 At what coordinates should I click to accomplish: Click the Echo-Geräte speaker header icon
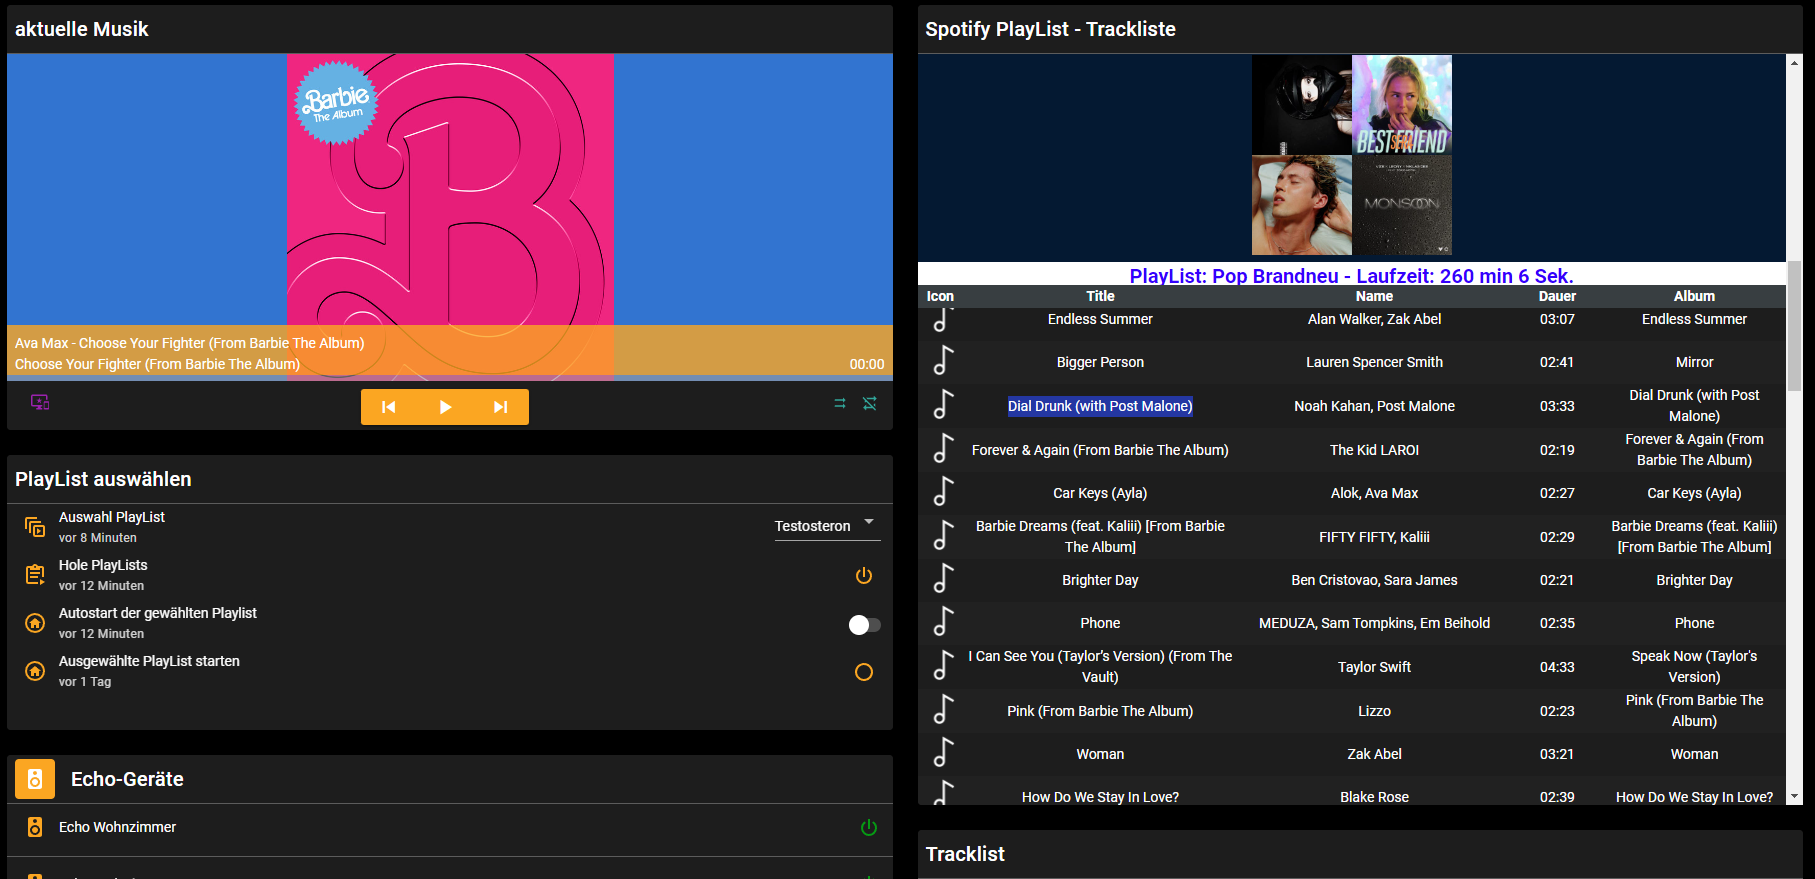(x=35, y=779)
